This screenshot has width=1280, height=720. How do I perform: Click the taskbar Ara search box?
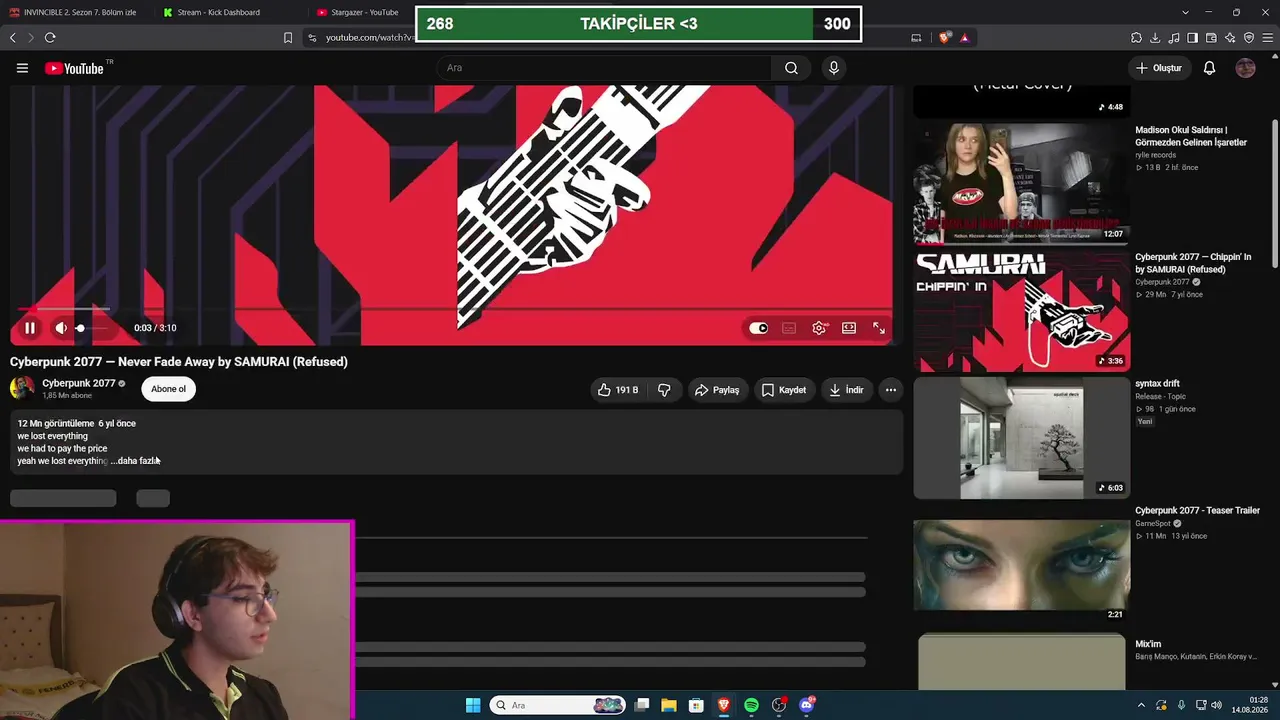pos(557,705)
